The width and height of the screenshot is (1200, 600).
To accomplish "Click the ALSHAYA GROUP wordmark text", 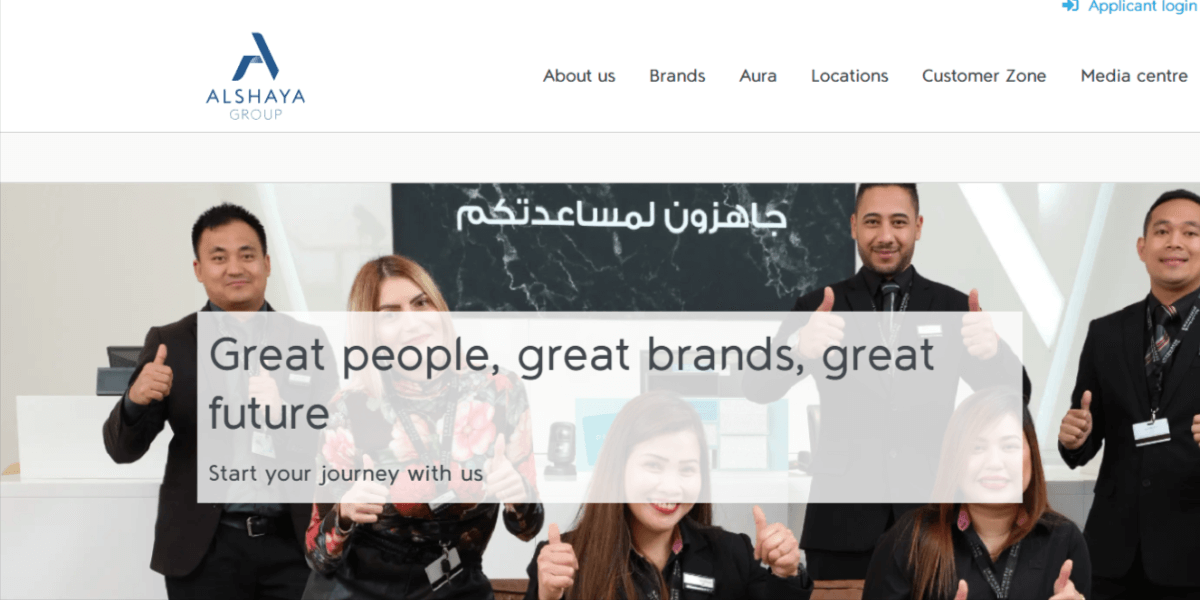I will point(256,104).
